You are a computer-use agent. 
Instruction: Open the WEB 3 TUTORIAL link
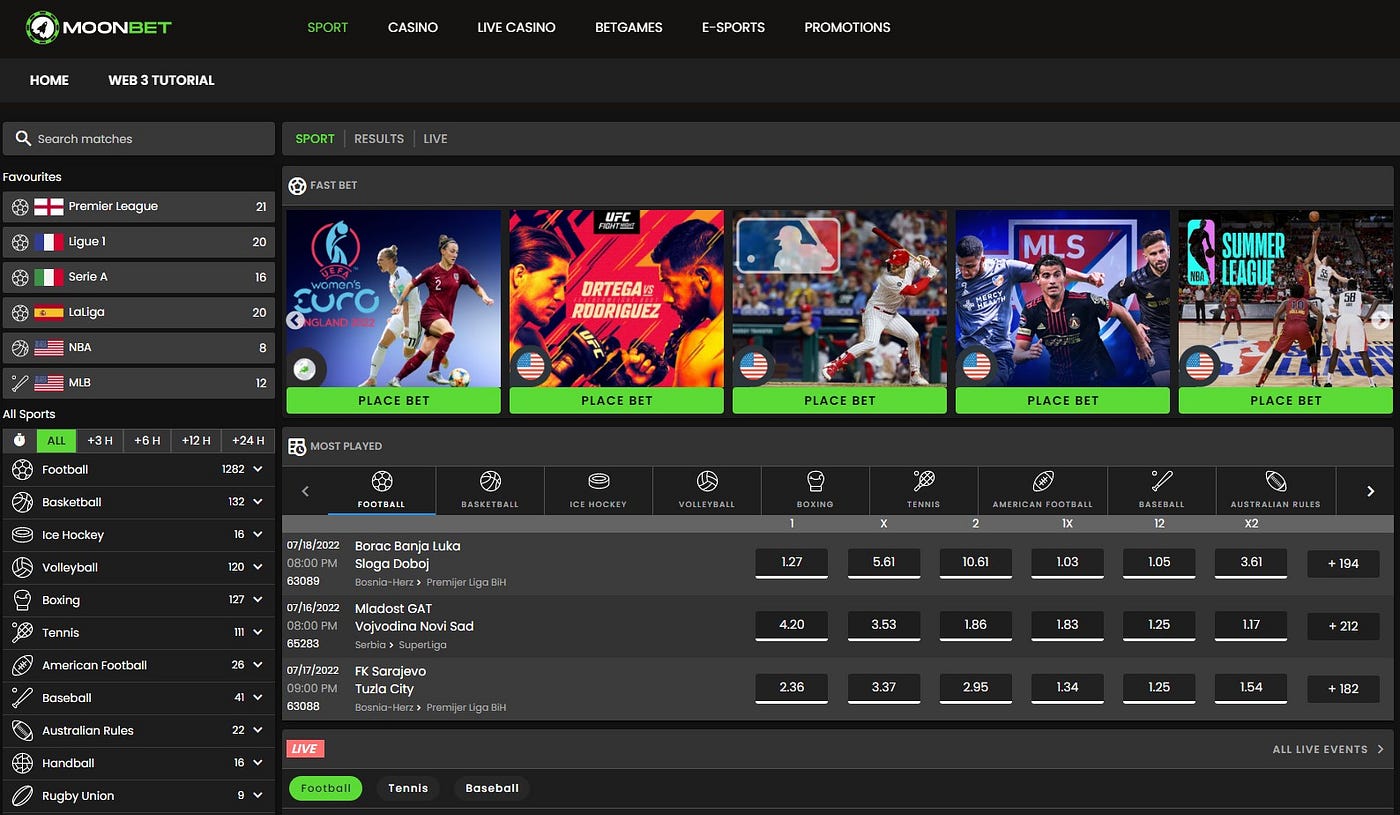(x=161, y=80)
